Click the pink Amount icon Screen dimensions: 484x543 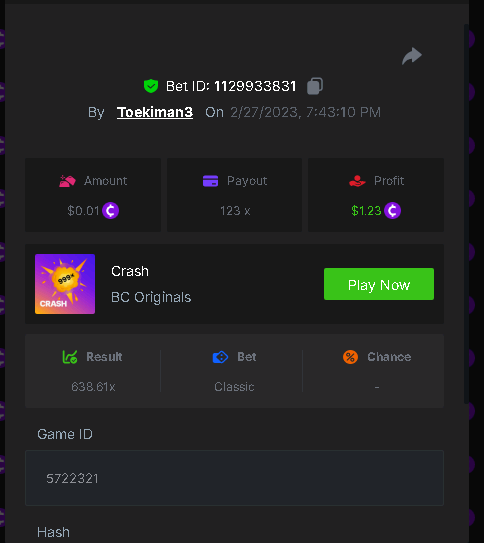coord(67,181)
